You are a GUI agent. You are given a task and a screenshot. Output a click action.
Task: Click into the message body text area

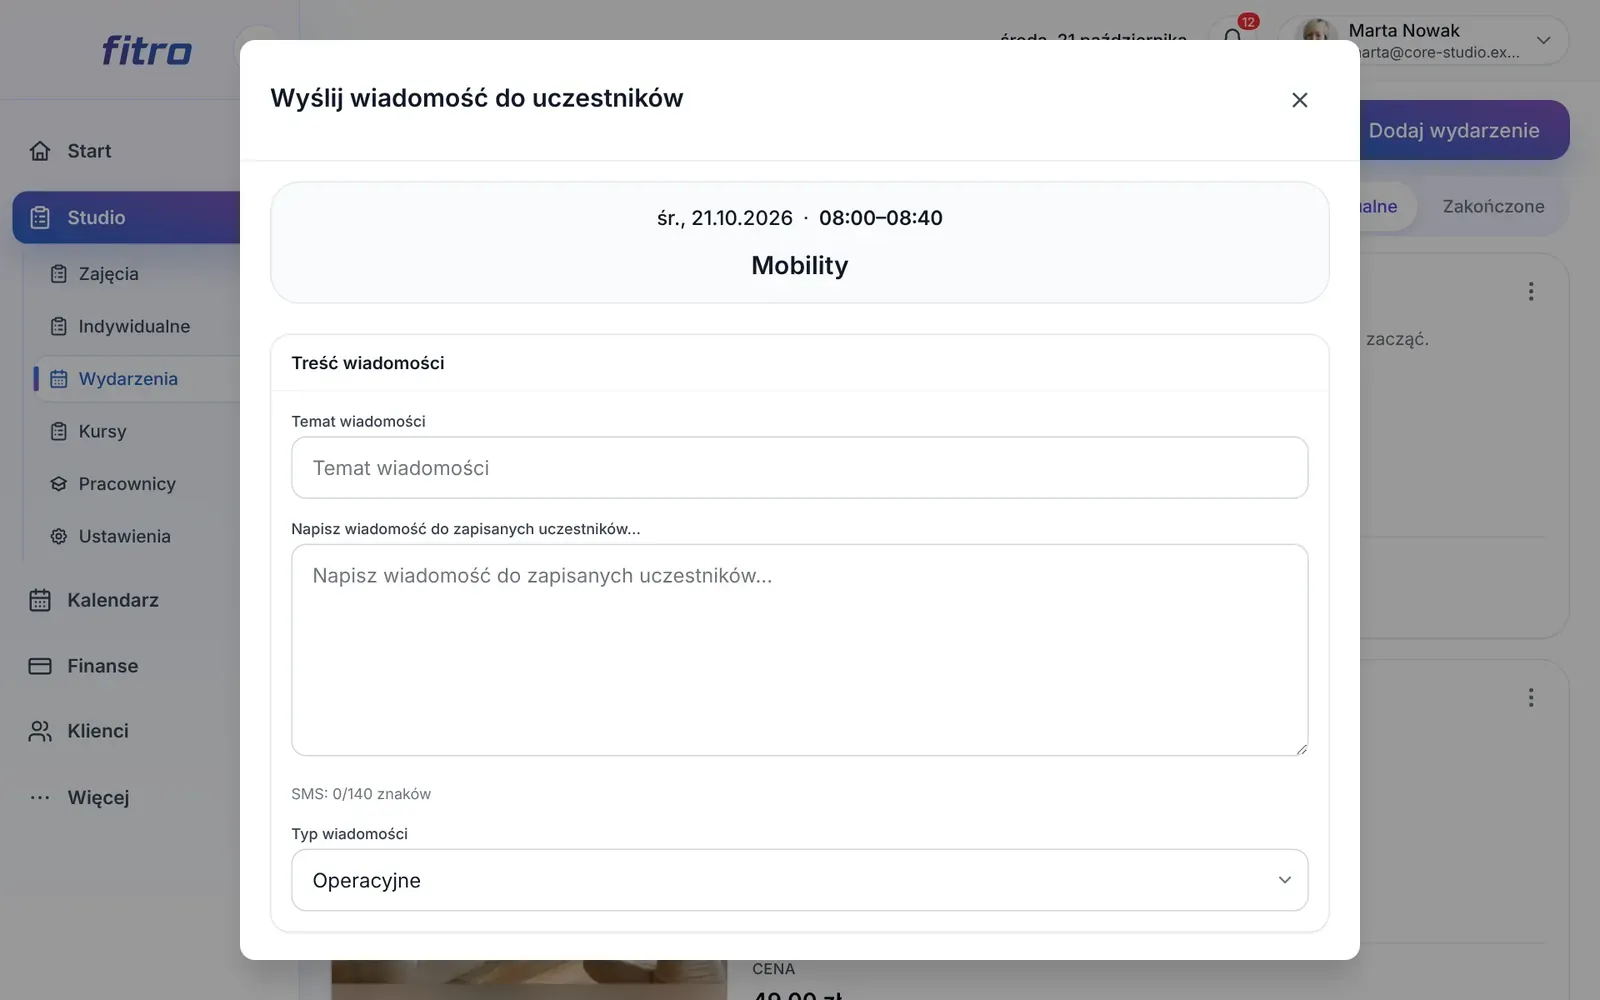click(799, 650)
